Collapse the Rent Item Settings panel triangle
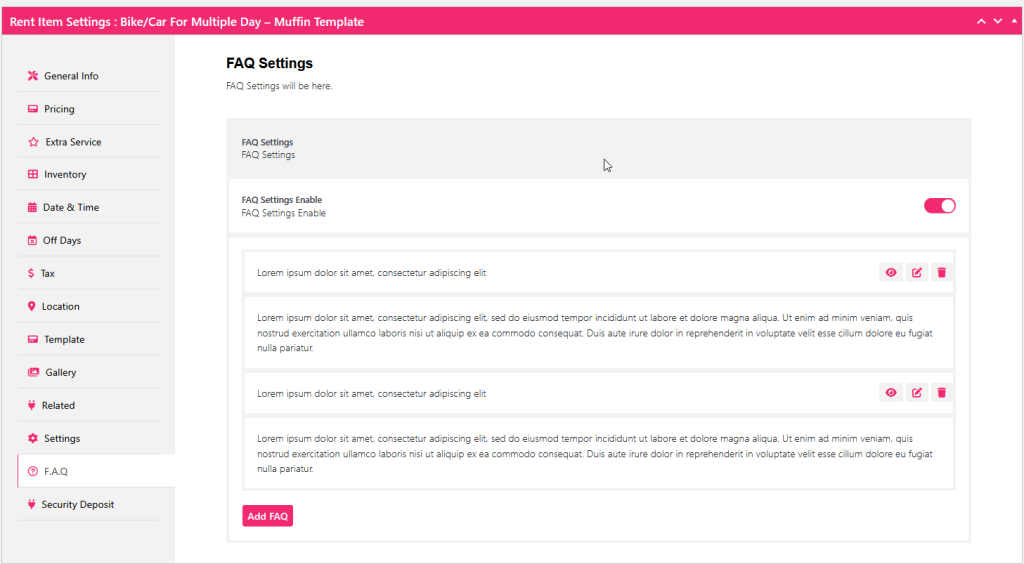The image size is (1024, 564). point(1014,21)
